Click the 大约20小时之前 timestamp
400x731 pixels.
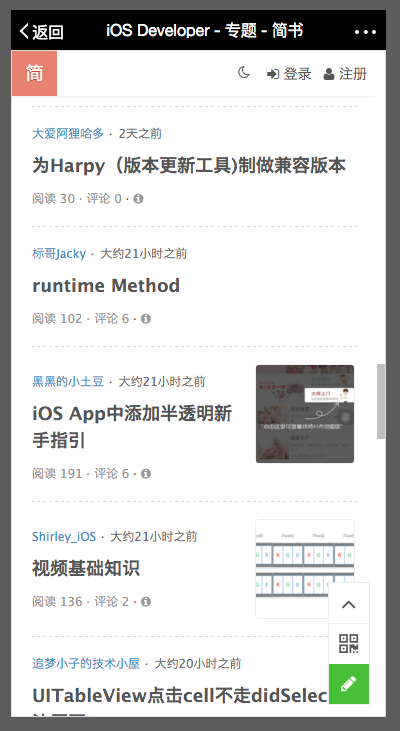[198, 663]
